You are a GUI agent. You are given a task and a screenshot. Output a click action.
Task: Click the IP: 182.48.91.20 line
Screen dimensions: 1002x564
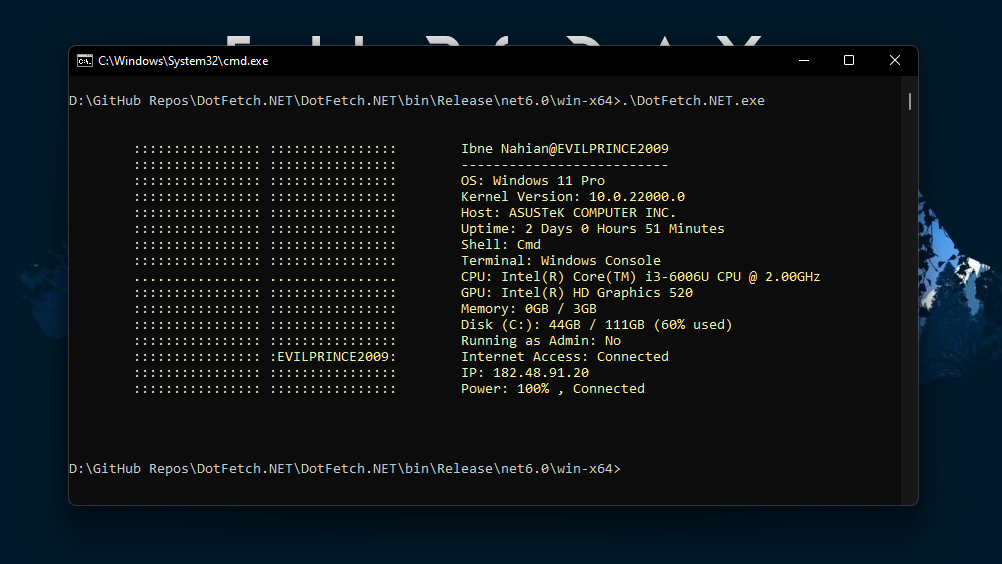pos(525,372)
